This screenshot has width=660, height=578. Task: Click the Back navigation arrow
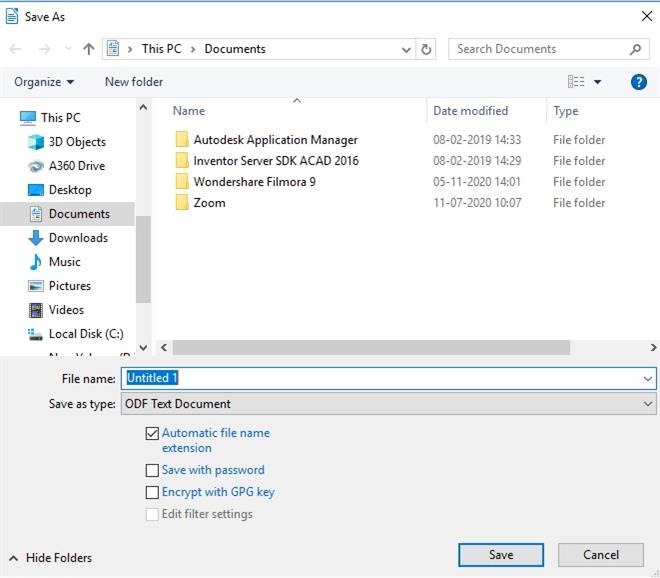coord(16,49)
